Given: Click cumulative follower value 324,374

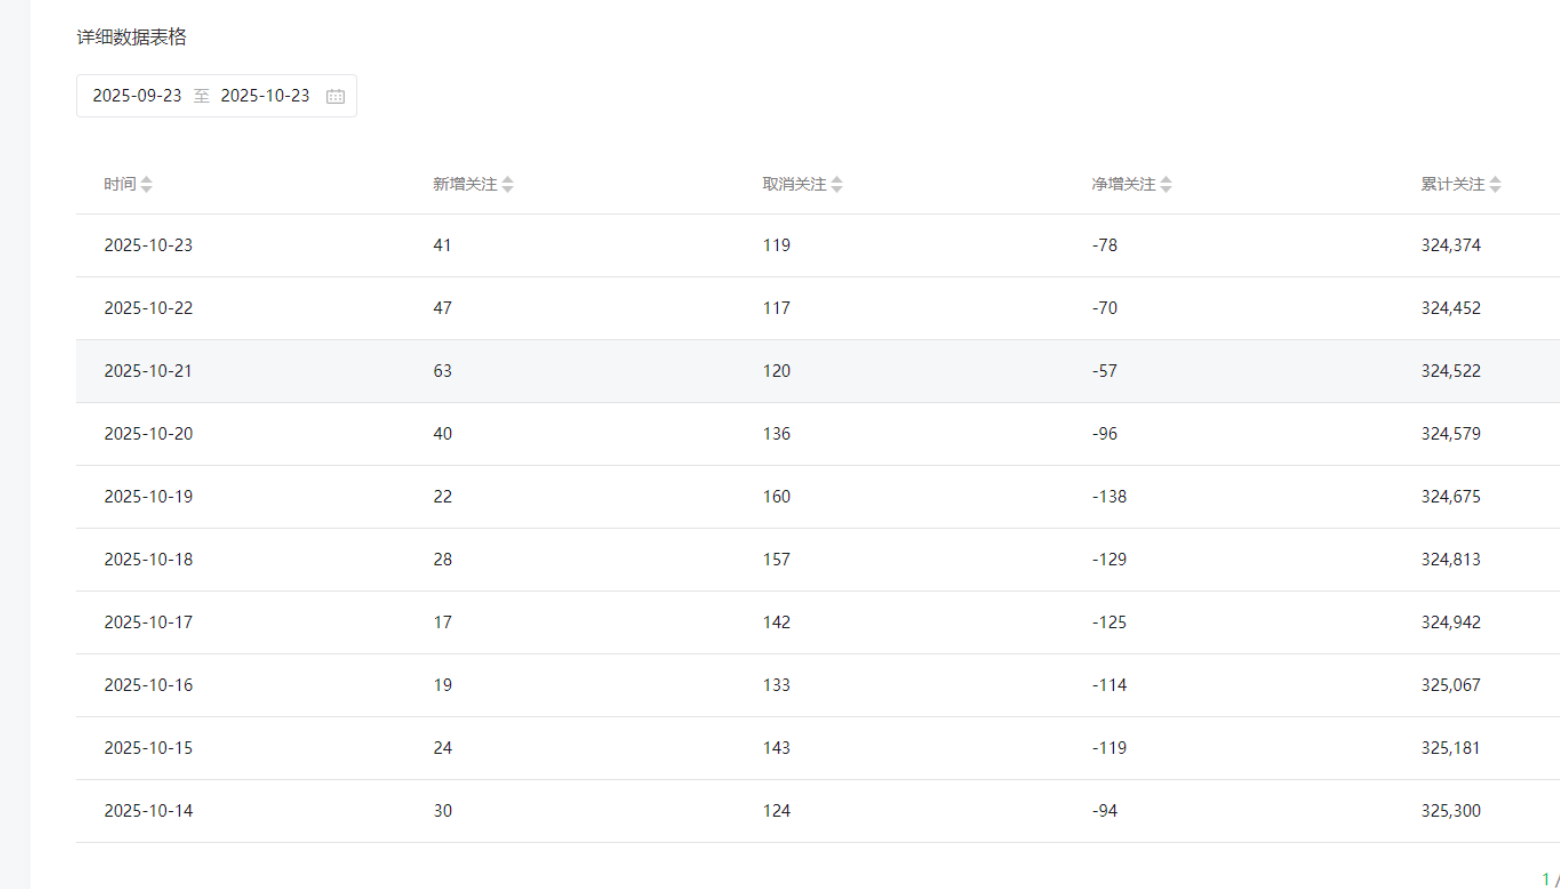Looking at the screenshot, I should 1450,245.
